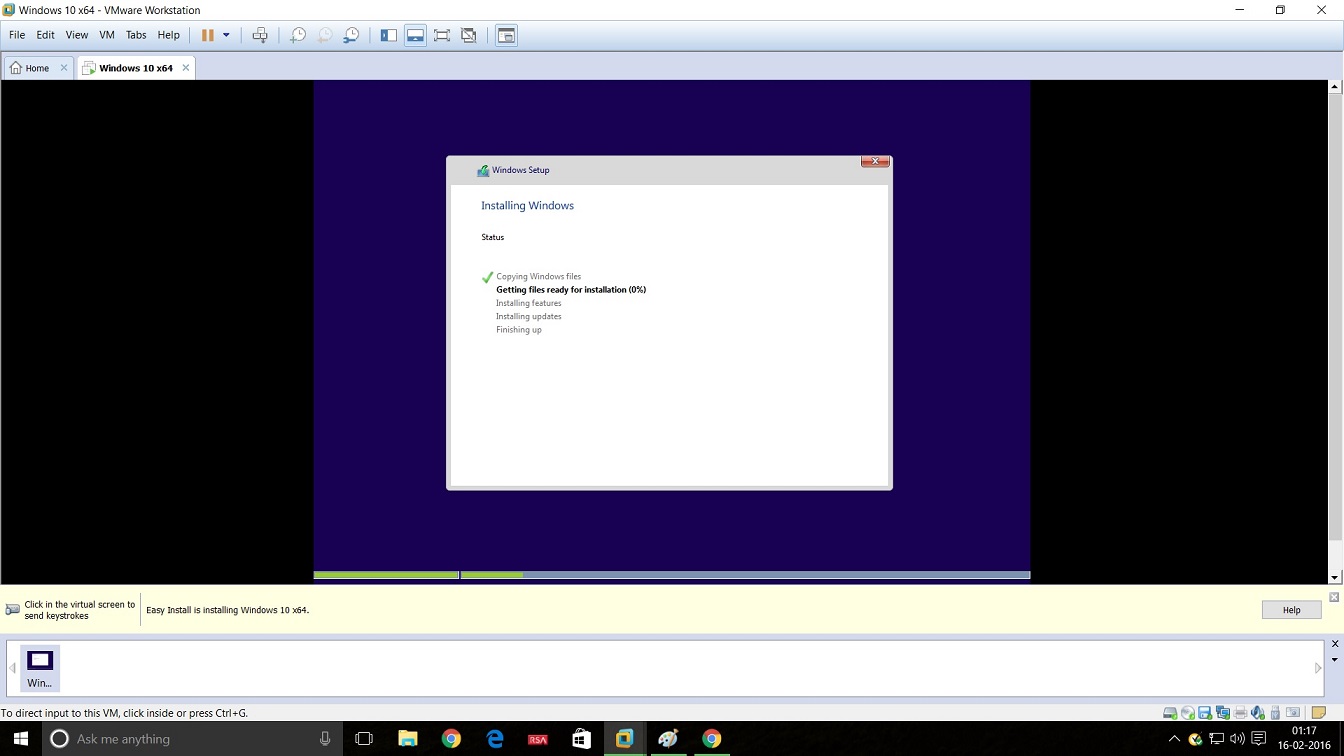
Task: Open File Explorer from the taskbar
Action: (x=407, y=739)
